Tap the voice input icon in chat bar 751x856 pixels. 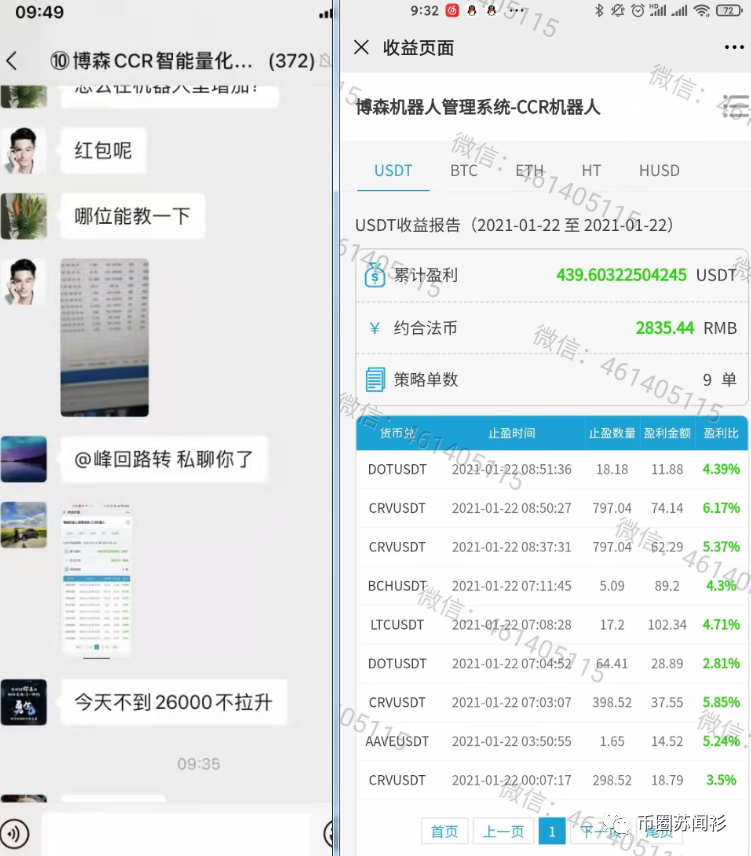pyautogui.click(x=14, y=832)
